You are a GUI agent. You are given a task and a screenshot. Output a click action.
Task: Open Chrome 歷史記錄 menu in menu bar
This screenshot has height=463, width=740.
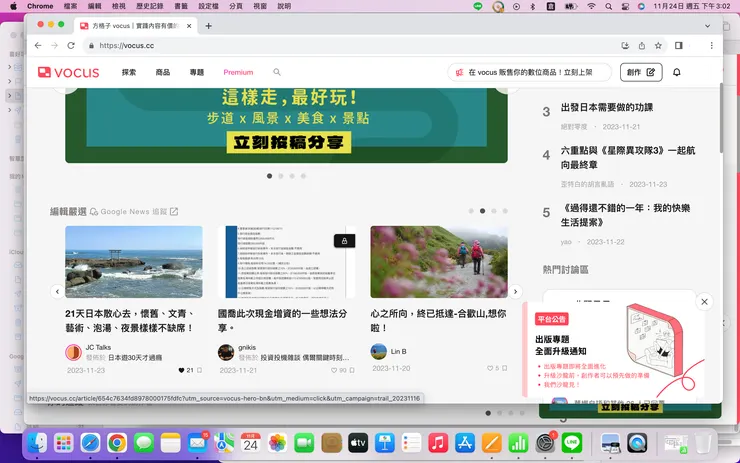click(x=150, y=6)
